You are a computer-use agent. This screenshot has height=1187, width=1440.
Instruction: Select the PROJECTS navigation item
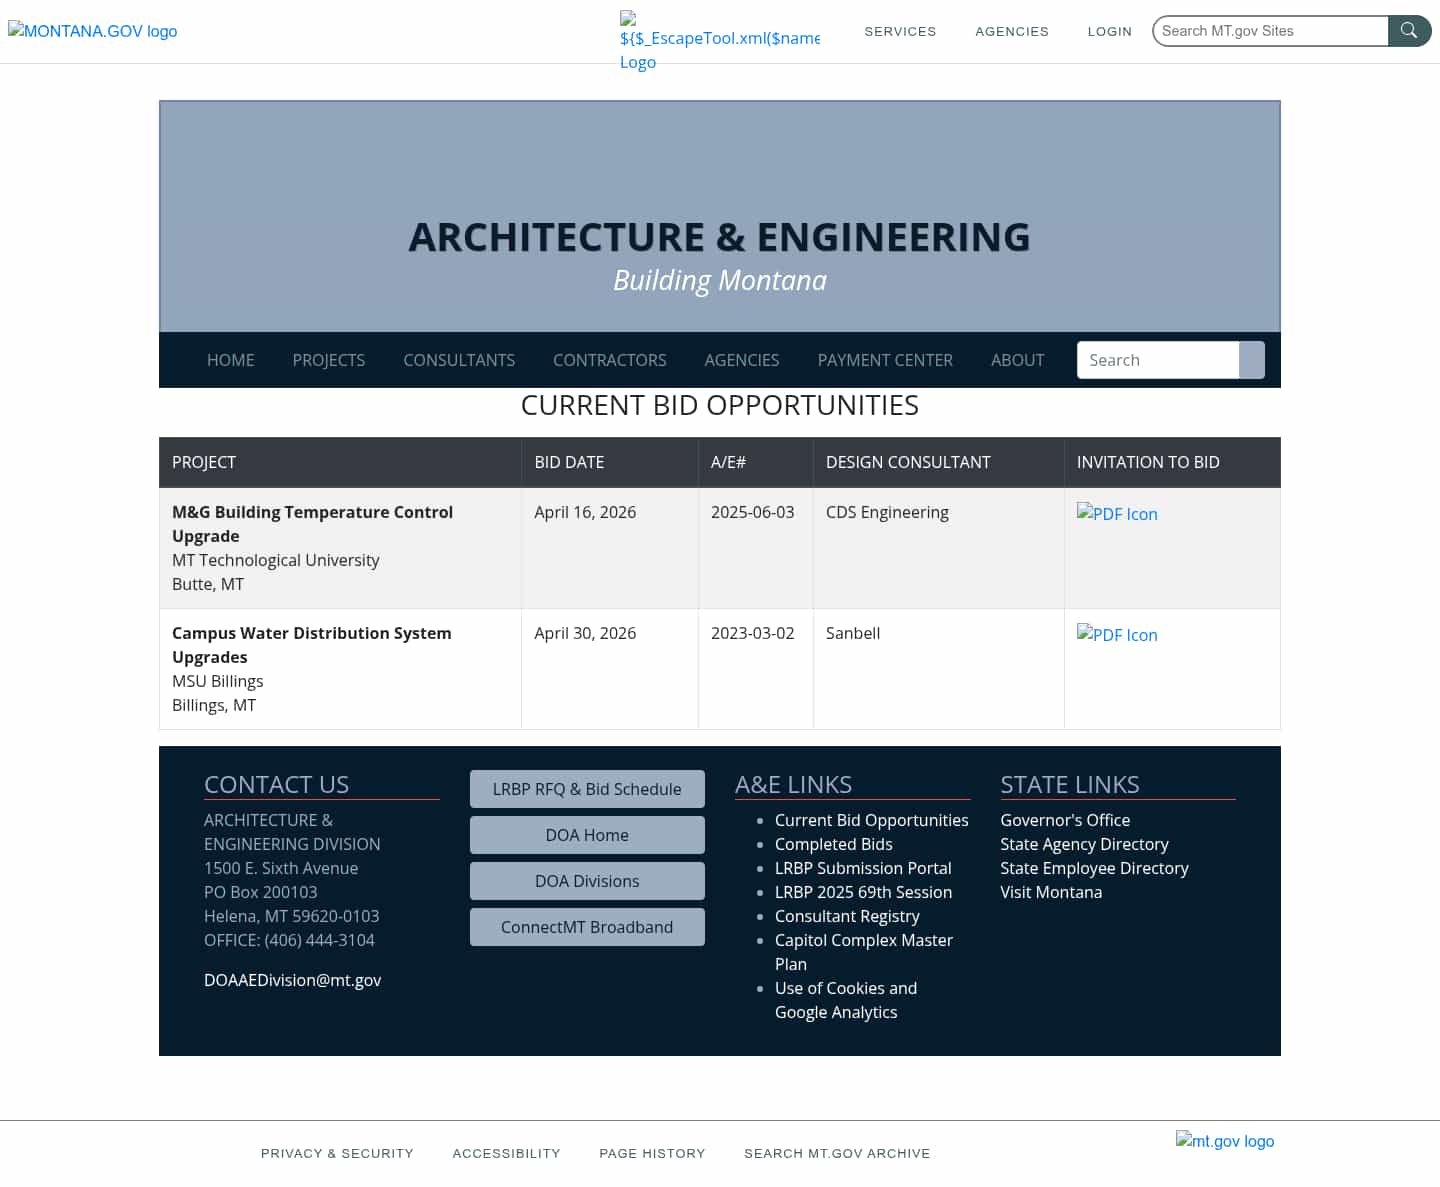pyautogui.click(x=328, y=360)
